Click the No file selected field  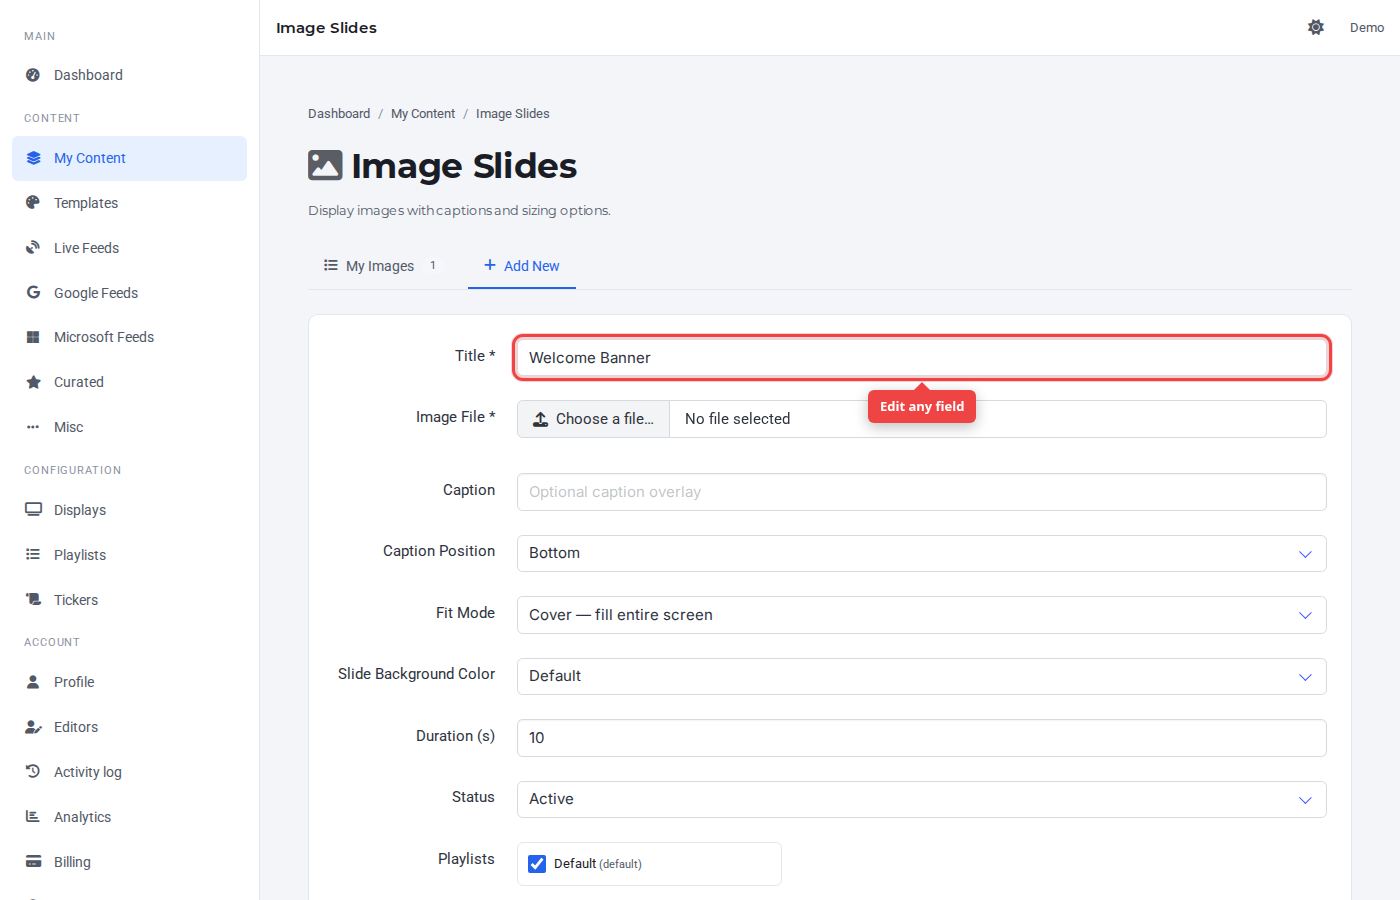pyautogui.click(x=998, y=419)
